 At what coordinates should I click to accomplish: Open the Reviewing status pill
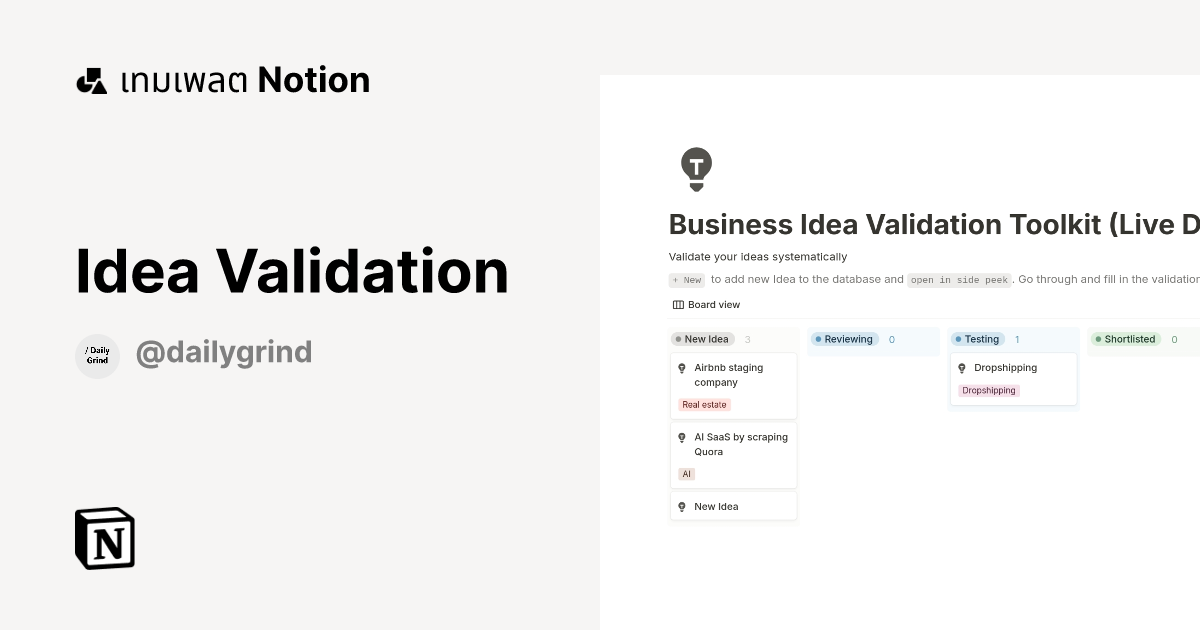pyautogui.click(x=844, y=339)
